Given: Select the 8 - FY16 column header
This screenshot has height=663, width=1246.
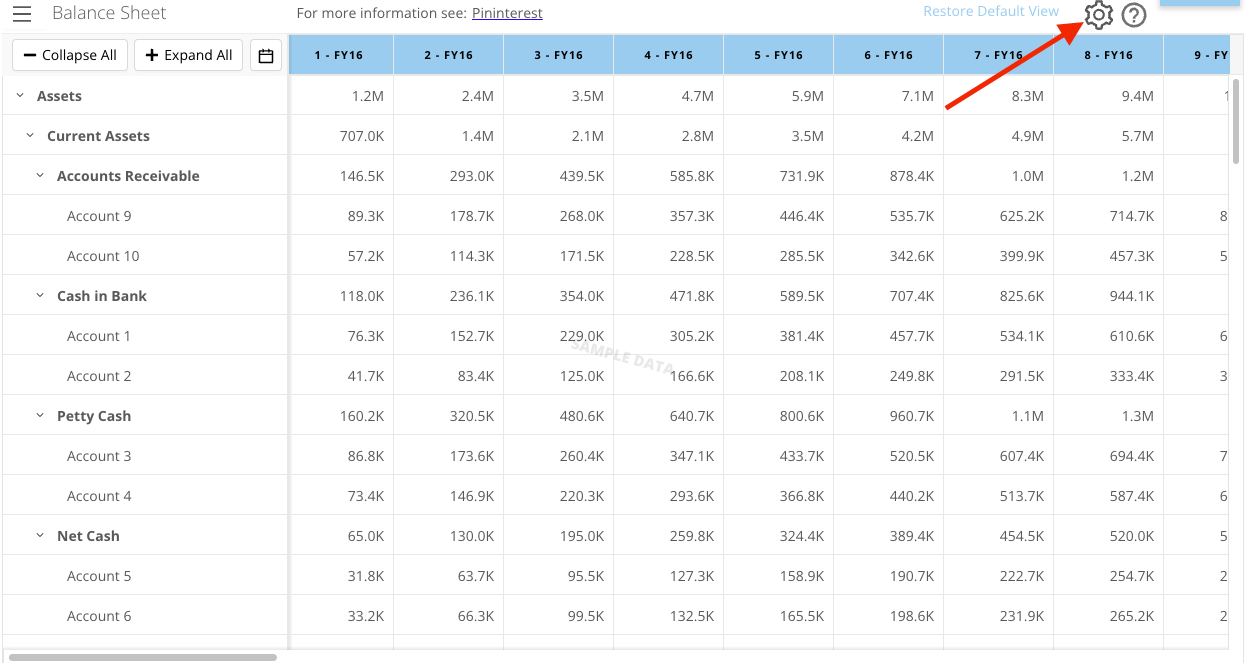Looking at the screenshot, I should pos(1109,55).
